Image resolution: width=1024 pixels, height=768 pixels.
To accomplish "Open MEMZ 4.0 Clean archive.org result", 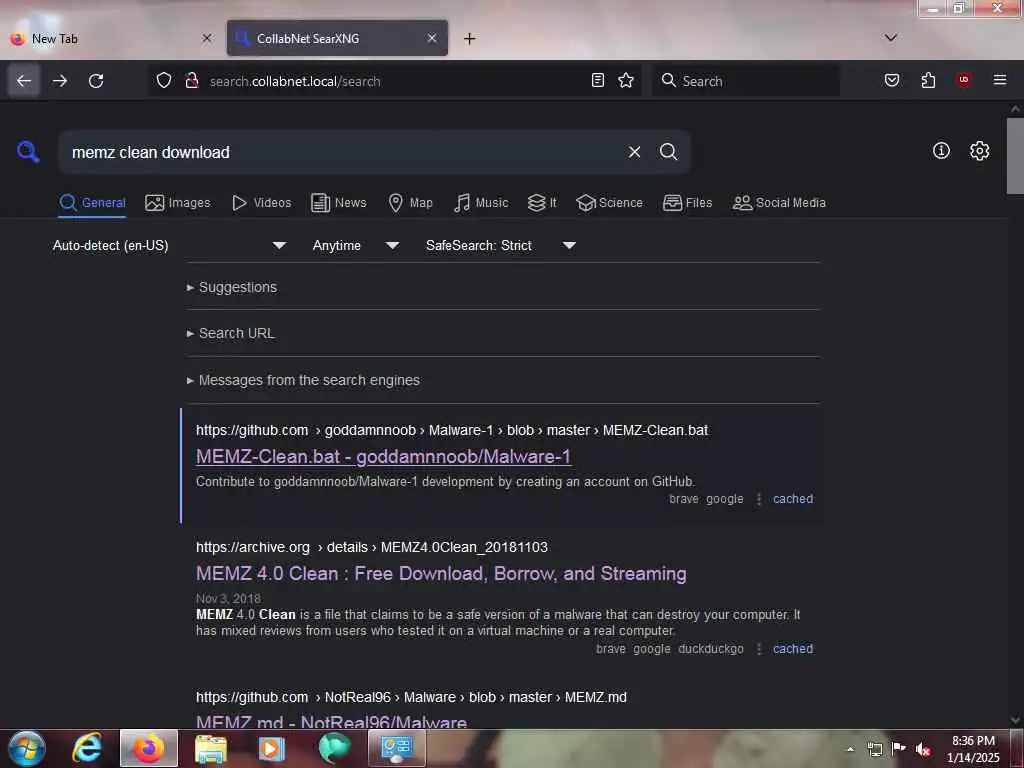I will [441, 573].
